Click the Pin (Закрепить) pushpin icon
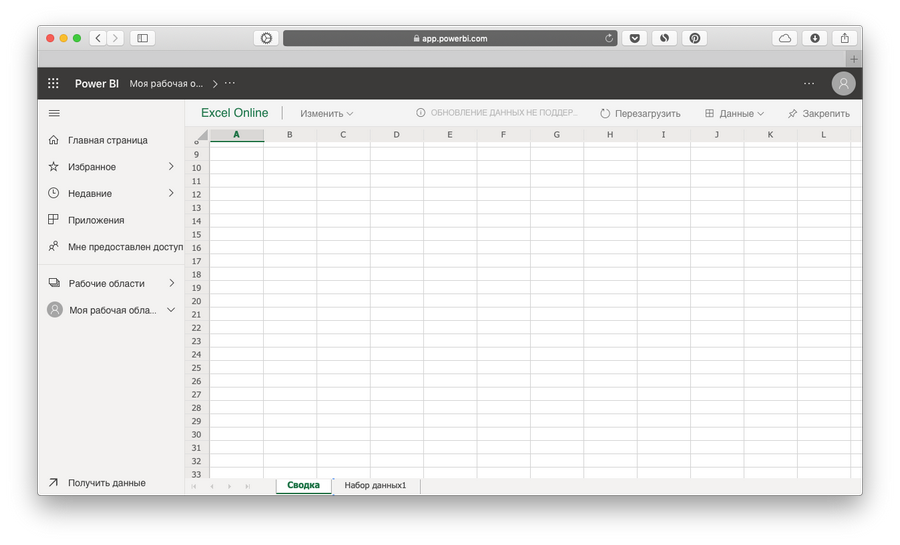This screenshot has width=900, height=545. [793, 114]
